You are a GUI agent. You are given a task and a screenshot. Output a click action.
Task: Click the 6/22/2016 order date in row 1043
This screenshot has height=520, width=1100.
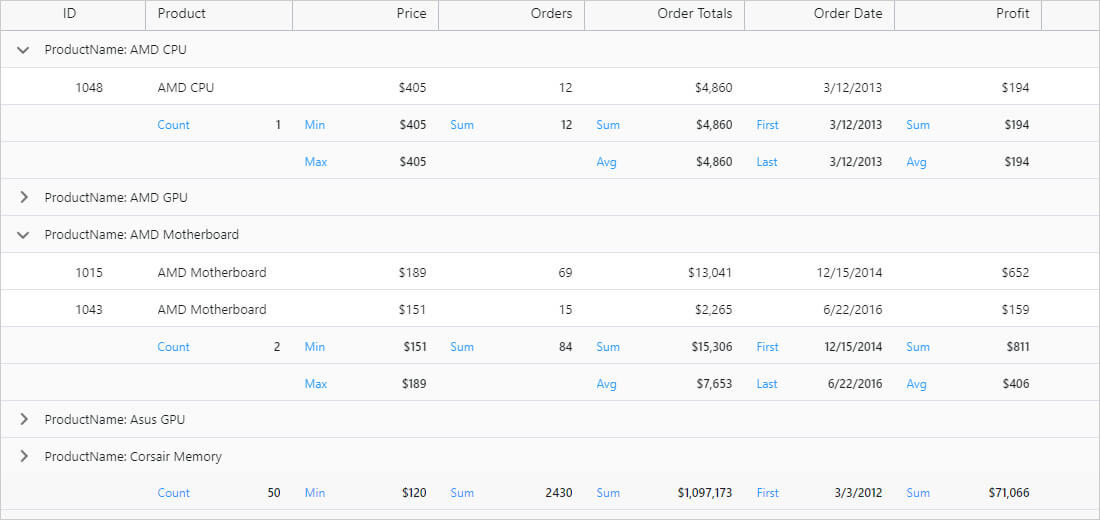[852, 310]
